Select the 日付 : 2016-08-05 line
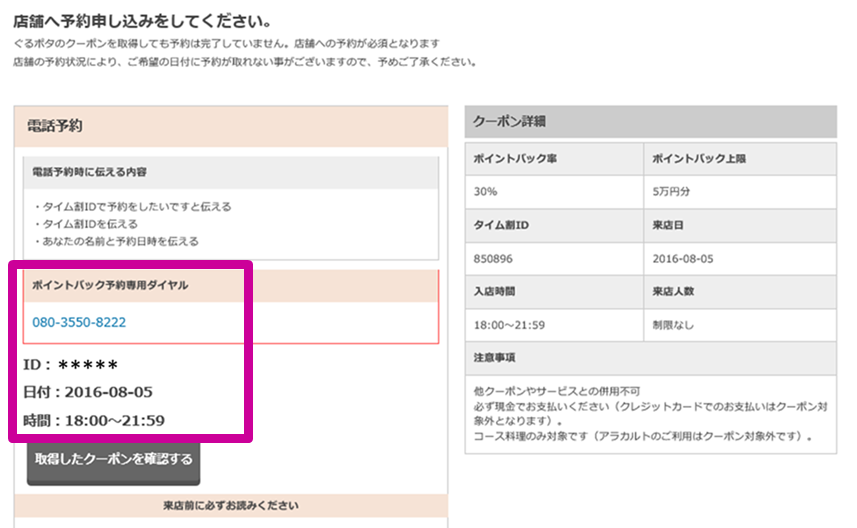Viewport: 857px width, 528px height. pos(87,392)
